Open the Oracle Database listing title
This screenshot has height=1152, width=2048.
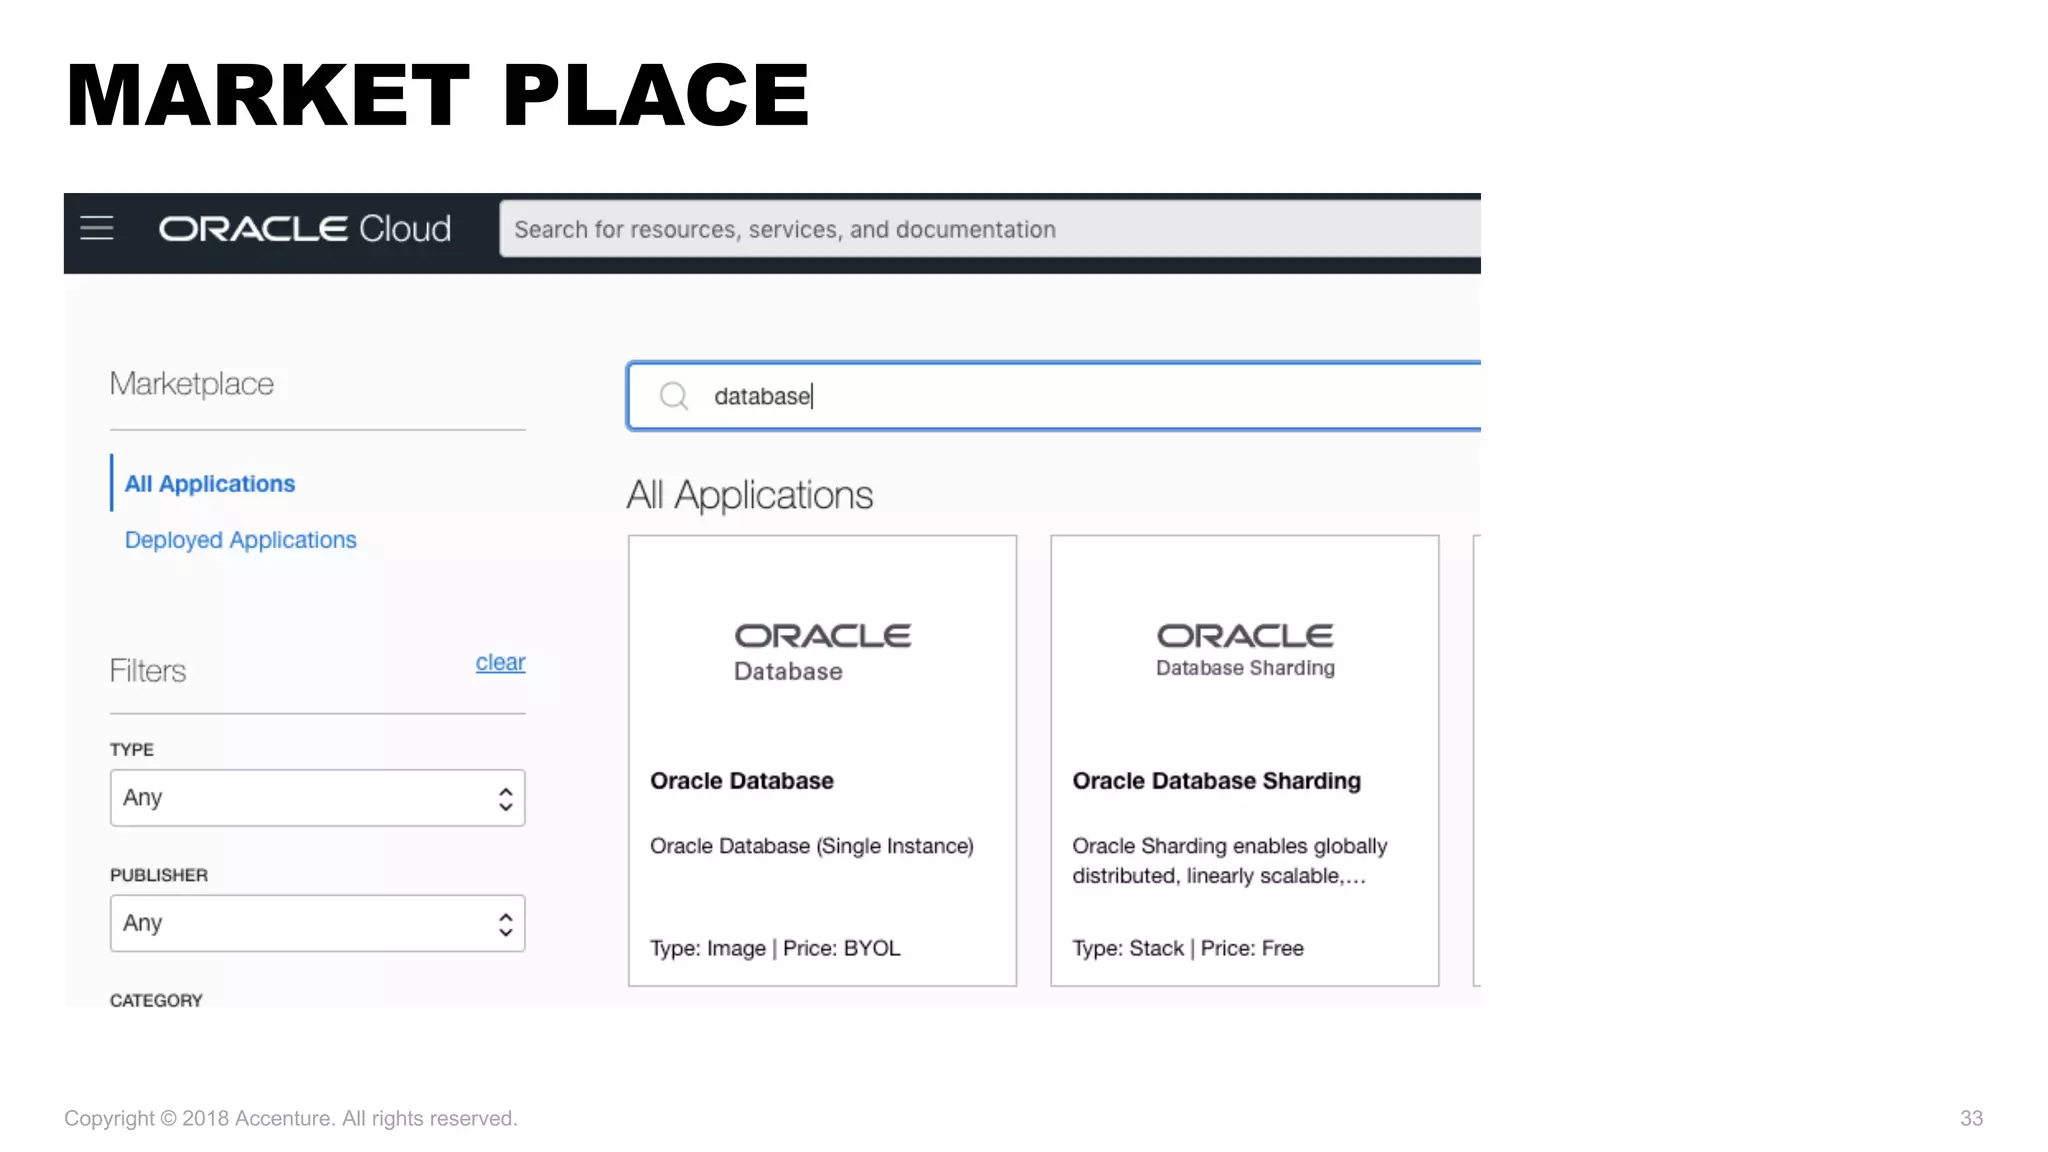pos(742,781)
